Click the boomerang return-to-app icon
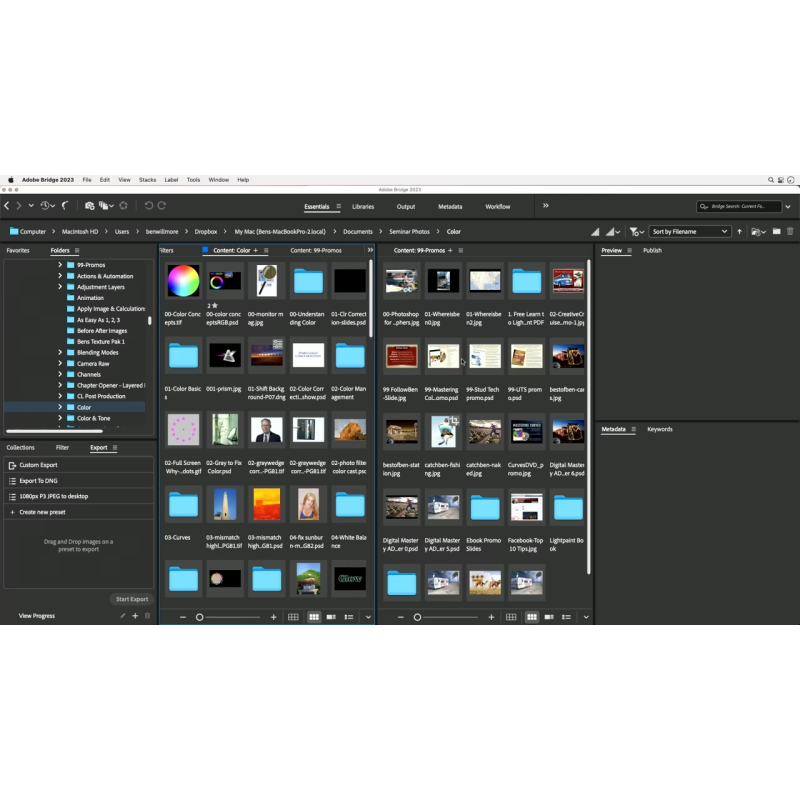This screenshot has width=800, height=800. (66, 206)
